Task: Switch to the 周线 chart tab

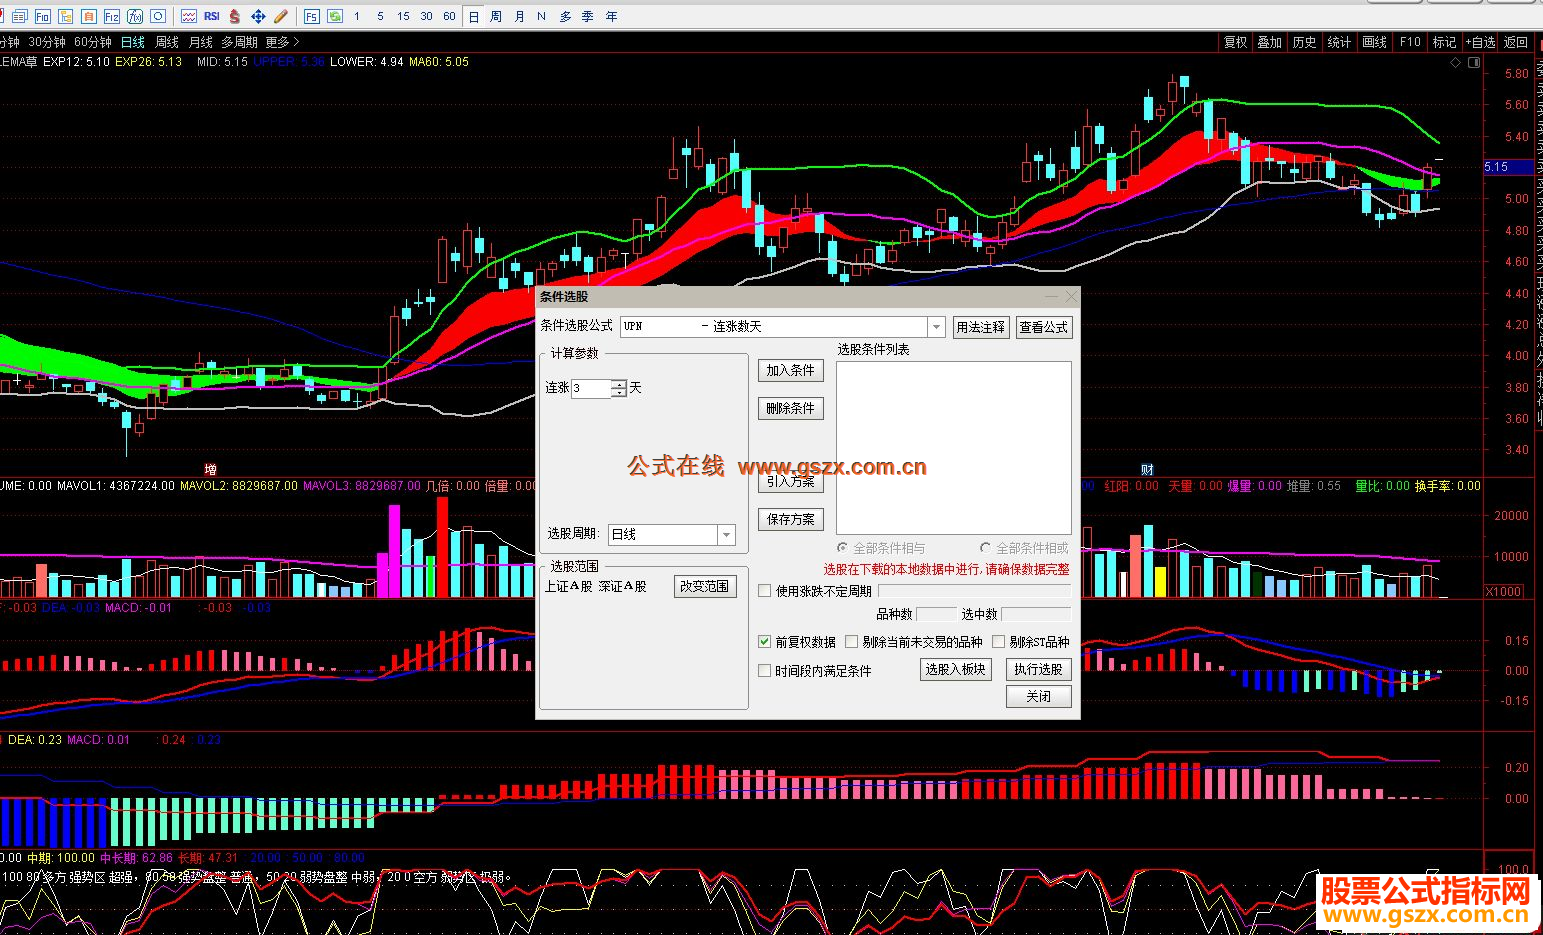Action: pyautogui.click(x=167, y=42)
